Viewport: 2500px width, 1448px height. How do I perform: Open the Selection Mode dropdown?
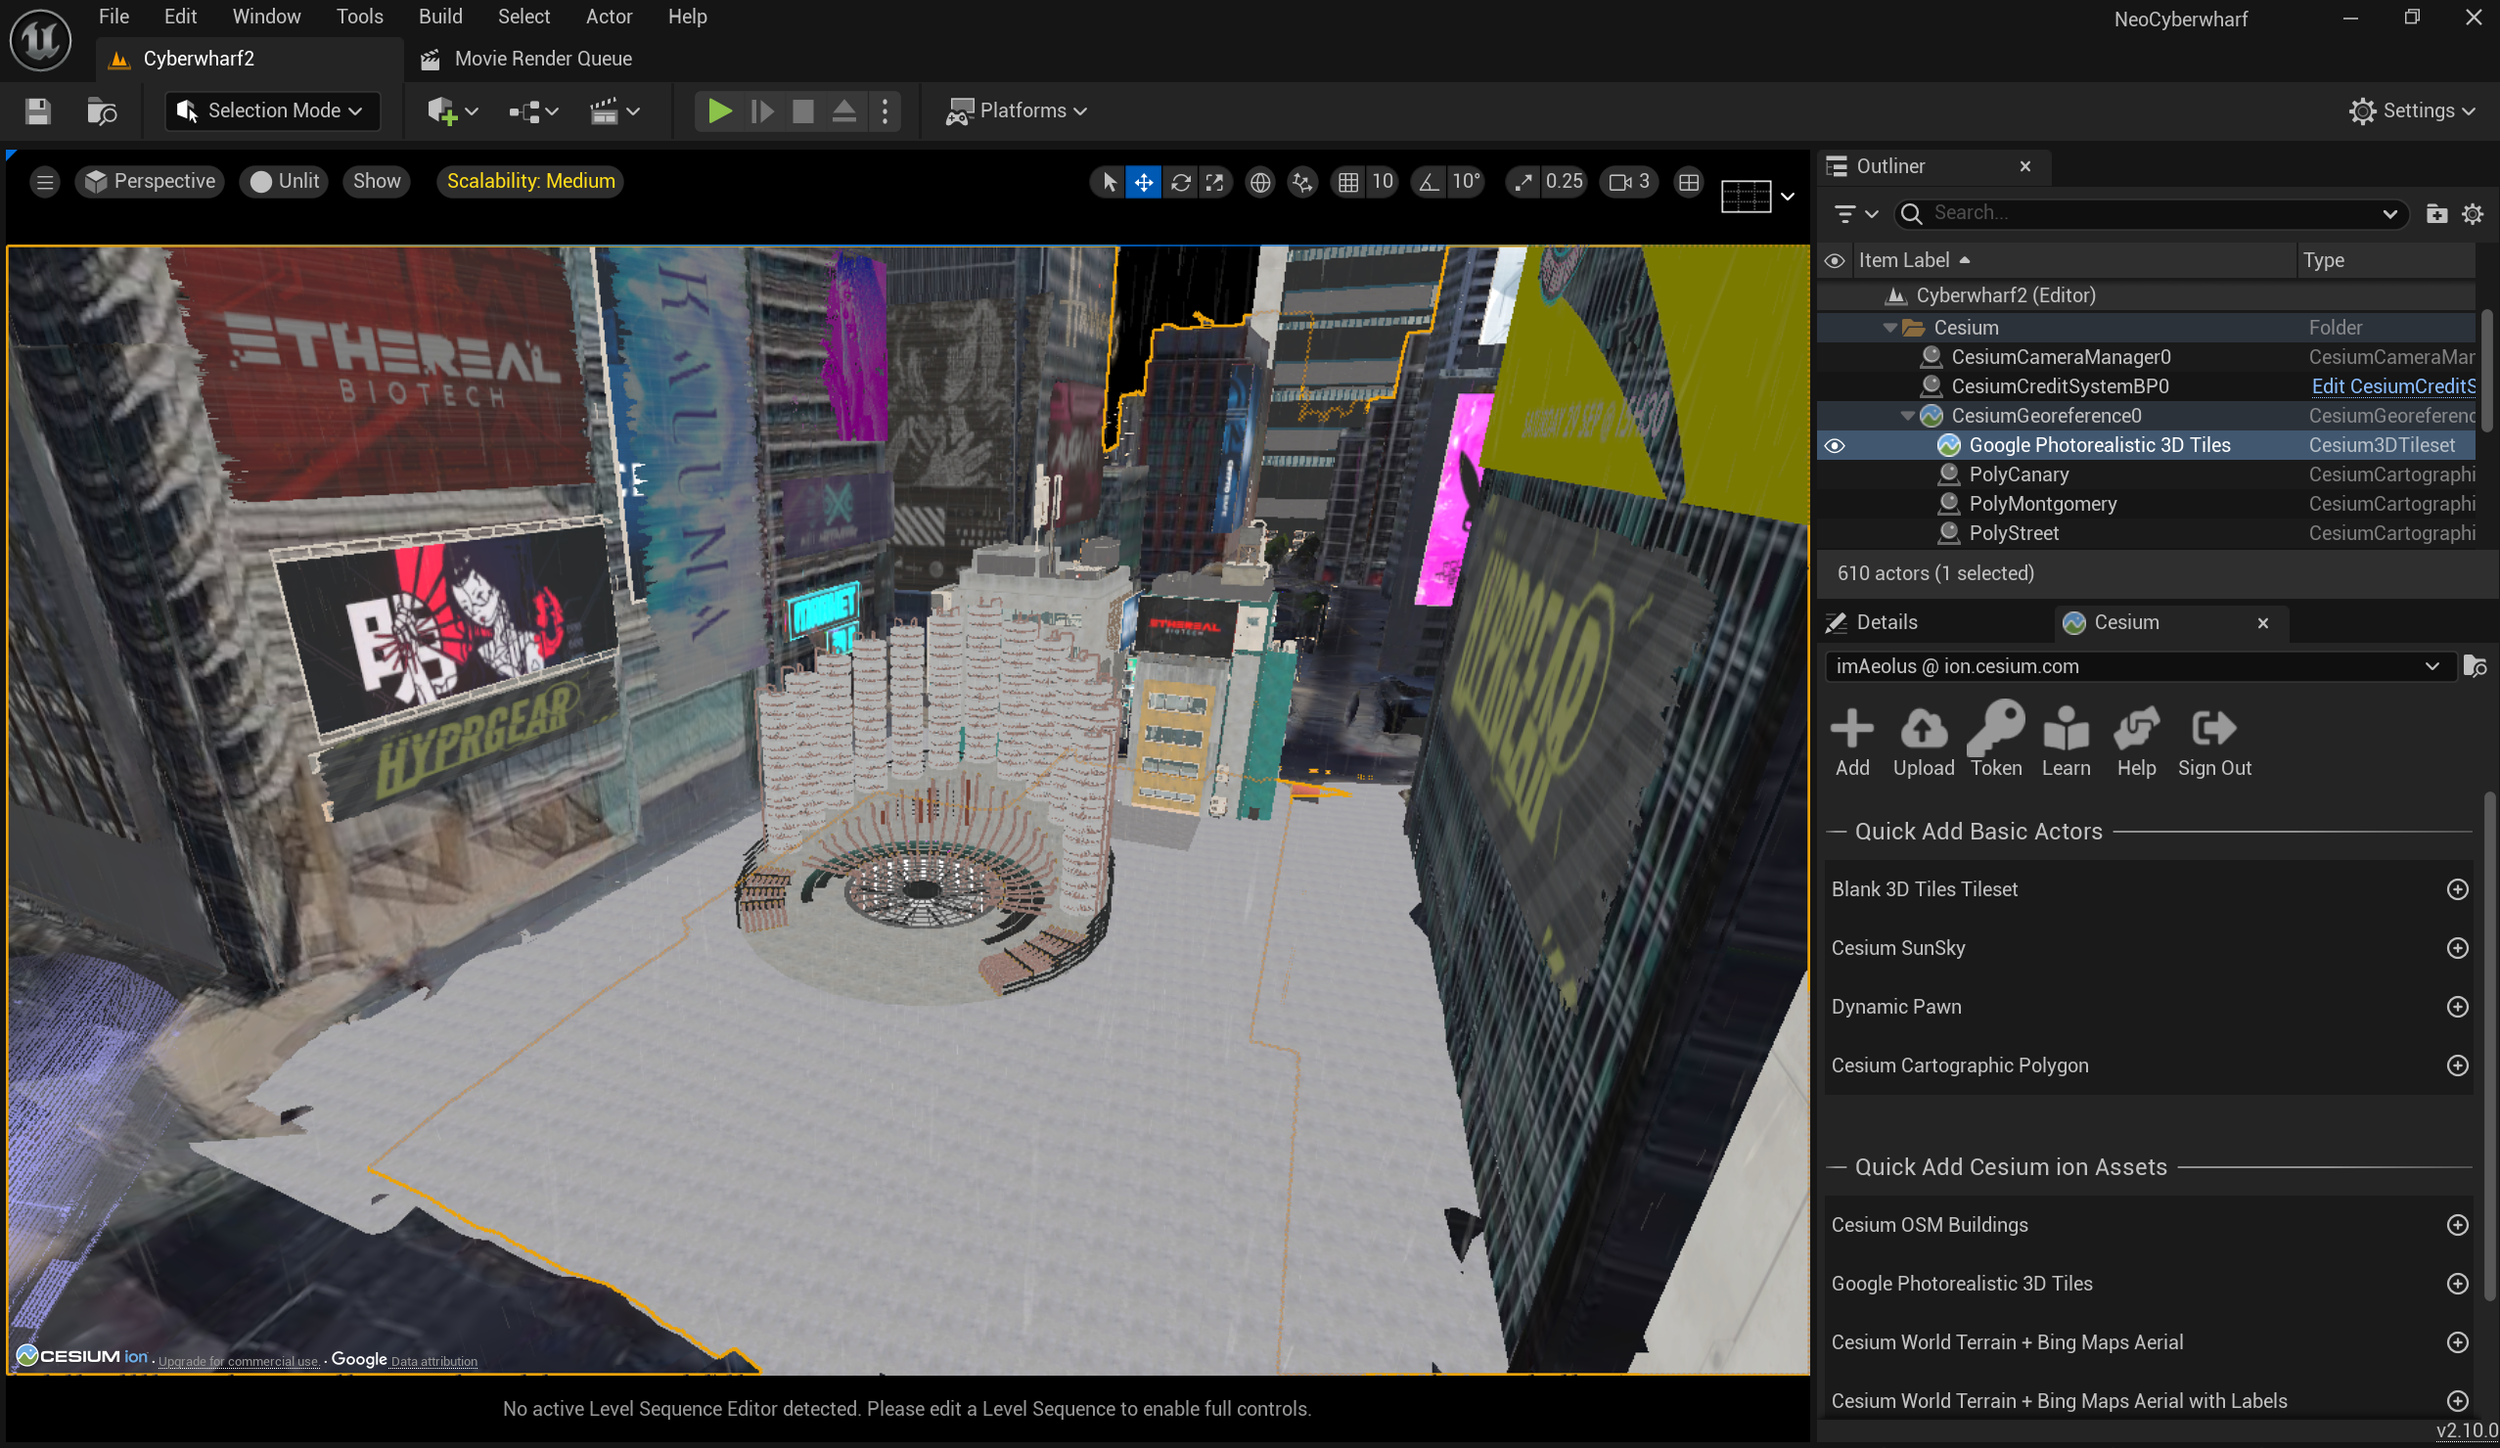point(272,111)
